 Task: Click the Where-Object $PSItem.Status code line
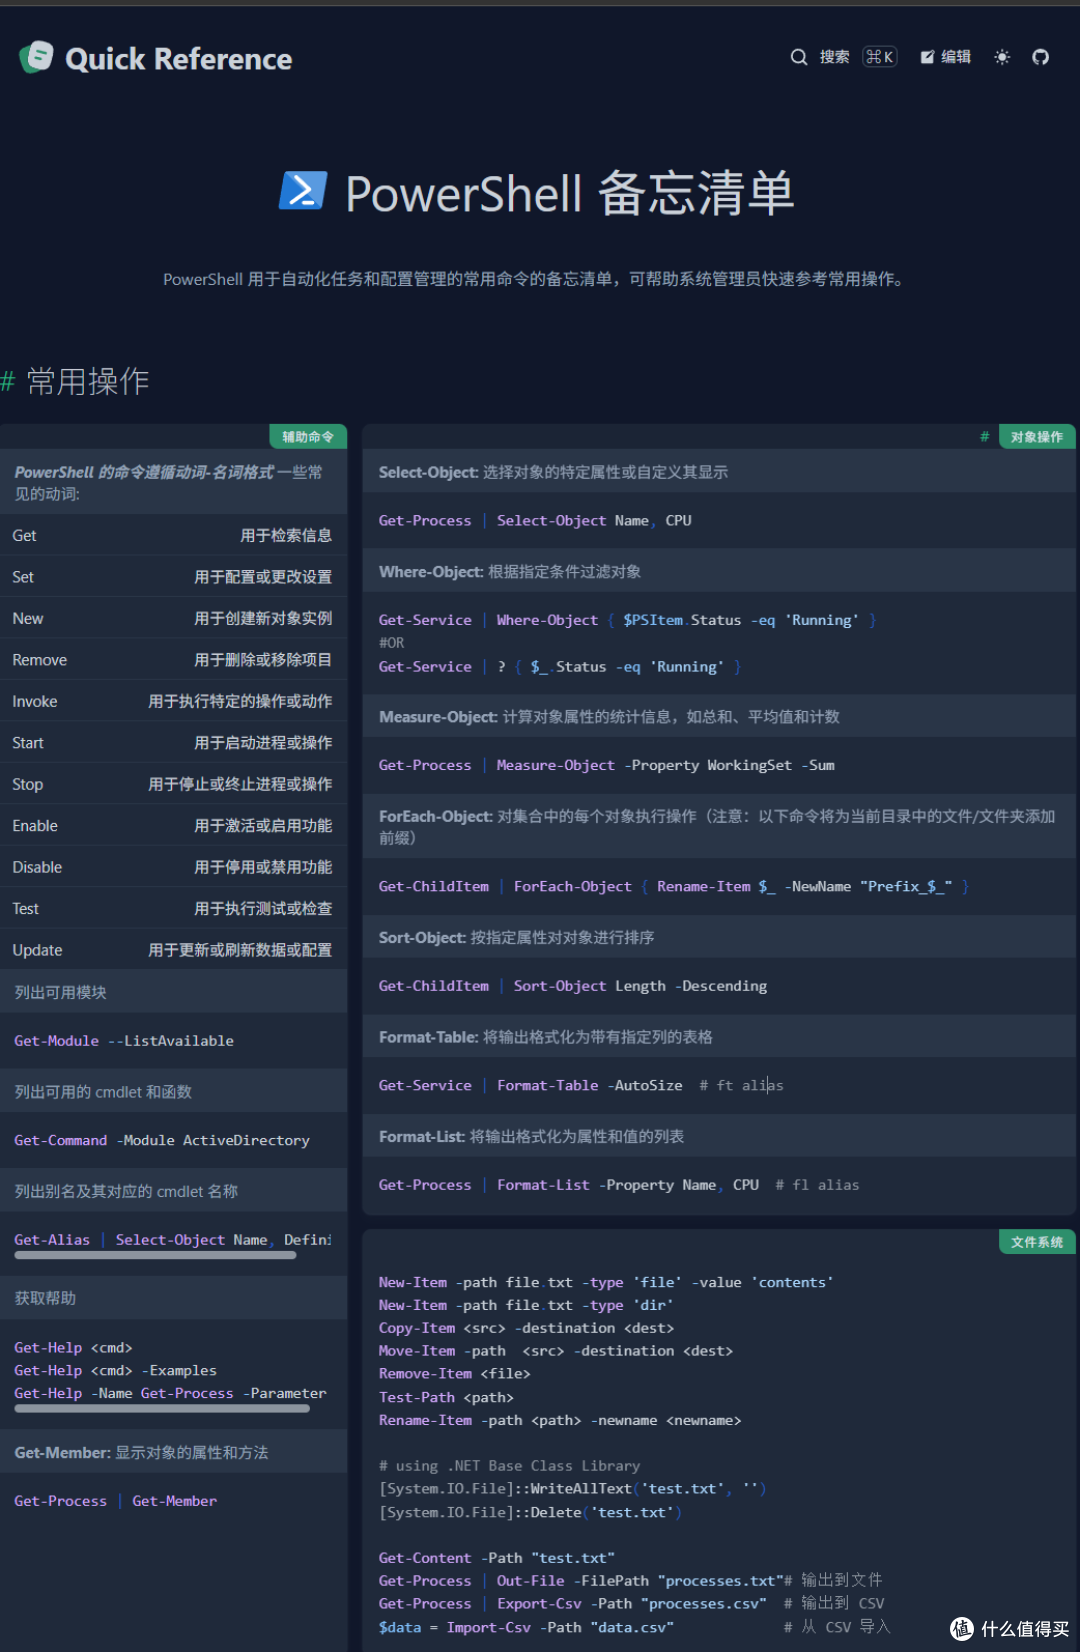[x=627, y=620]
